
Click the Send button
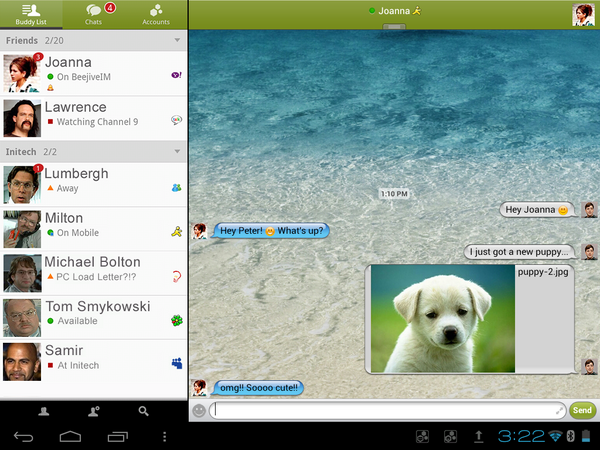point(582,411)
